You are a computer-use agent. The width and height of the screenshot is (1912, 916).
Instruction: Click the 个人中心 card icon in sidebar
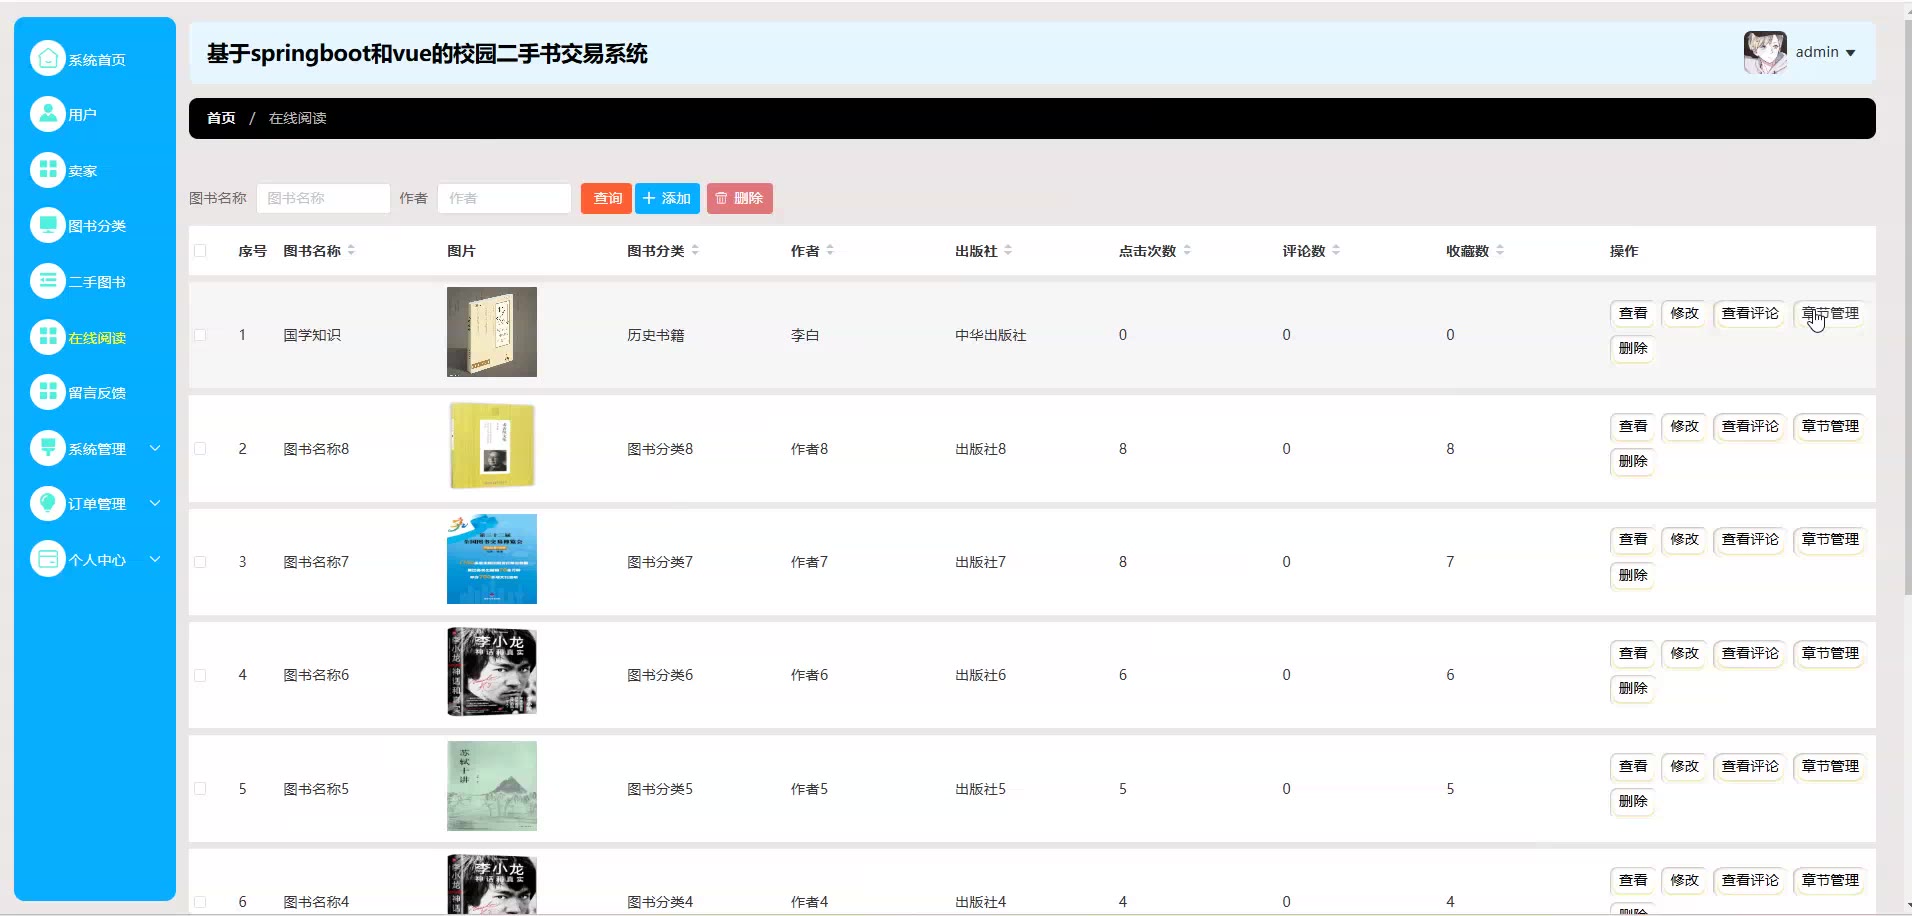tap(47, 559)
